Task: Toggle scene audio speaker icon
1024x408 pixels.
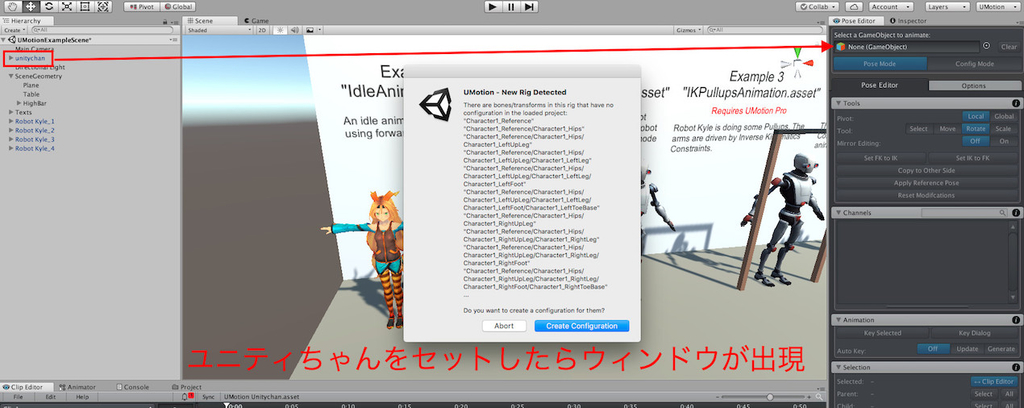Action: [295, 30]
